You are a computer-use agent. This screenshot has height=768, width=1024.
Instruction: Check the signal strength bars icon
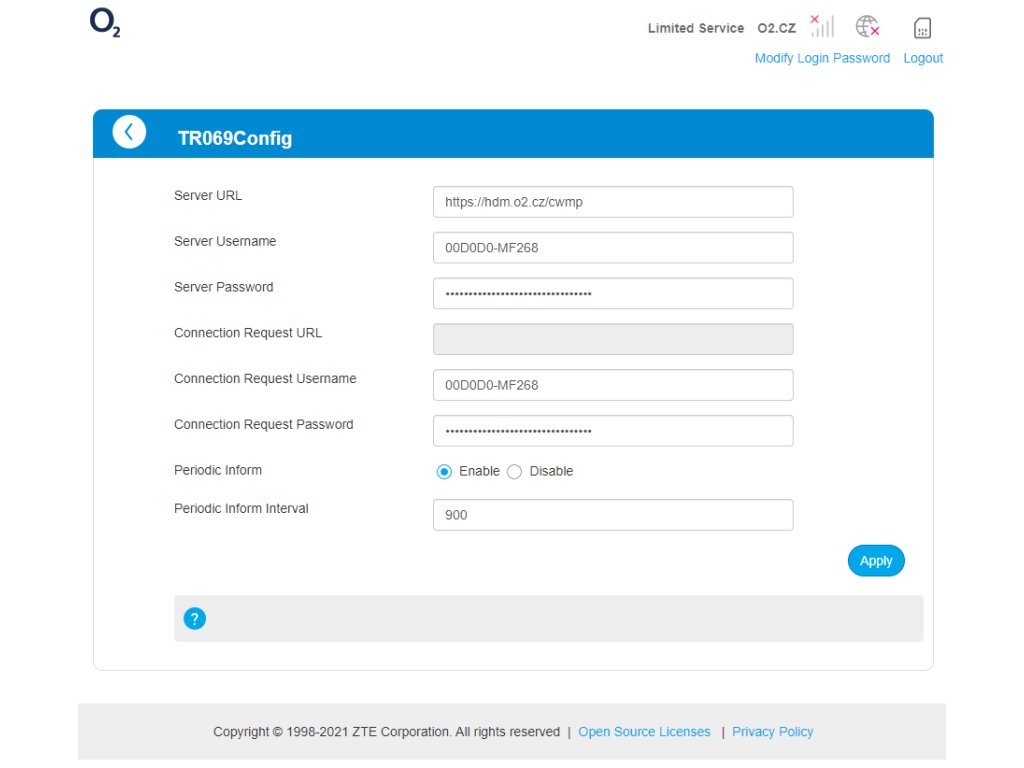tap(822, 26)
